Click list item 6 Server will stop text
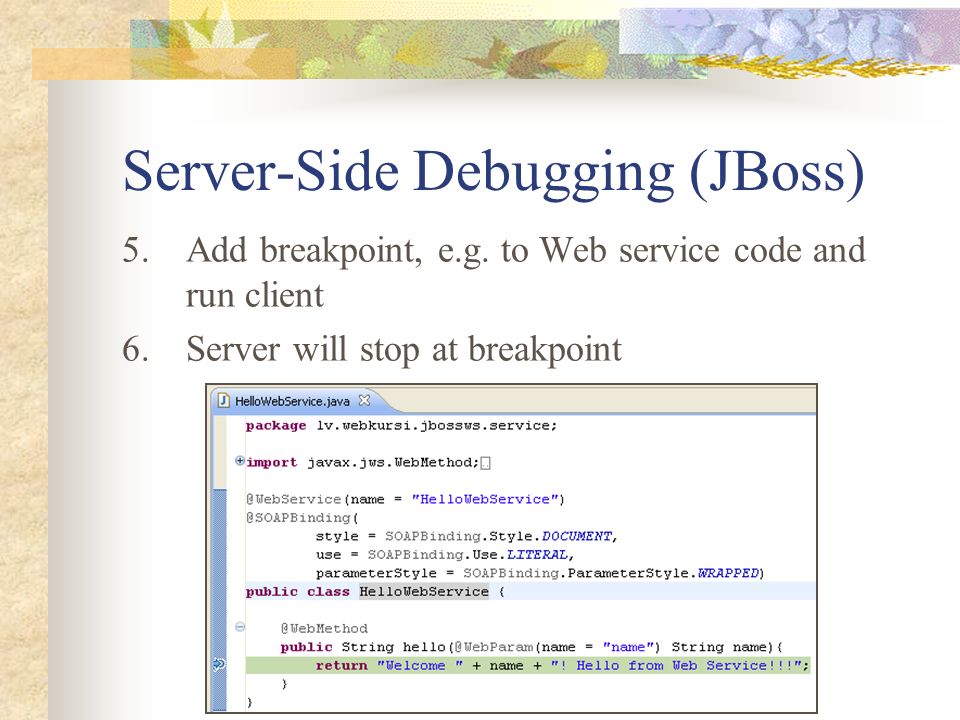Image resolution: width=960 pixels, height=720 pixels. 403,349
